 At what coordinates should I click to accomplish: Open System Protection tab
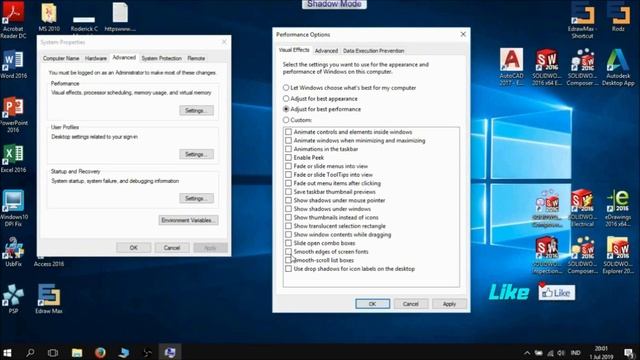161,58
